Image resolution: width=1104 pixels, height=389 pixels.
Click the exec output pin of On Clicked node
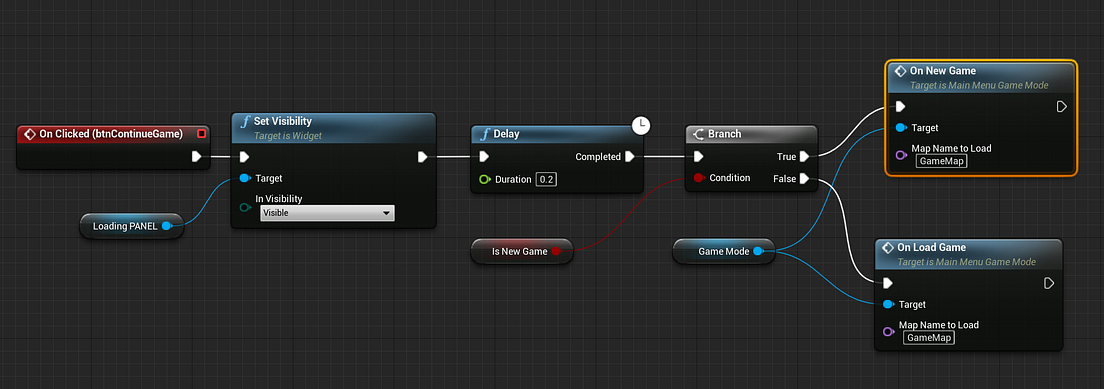tap(197, 156)
